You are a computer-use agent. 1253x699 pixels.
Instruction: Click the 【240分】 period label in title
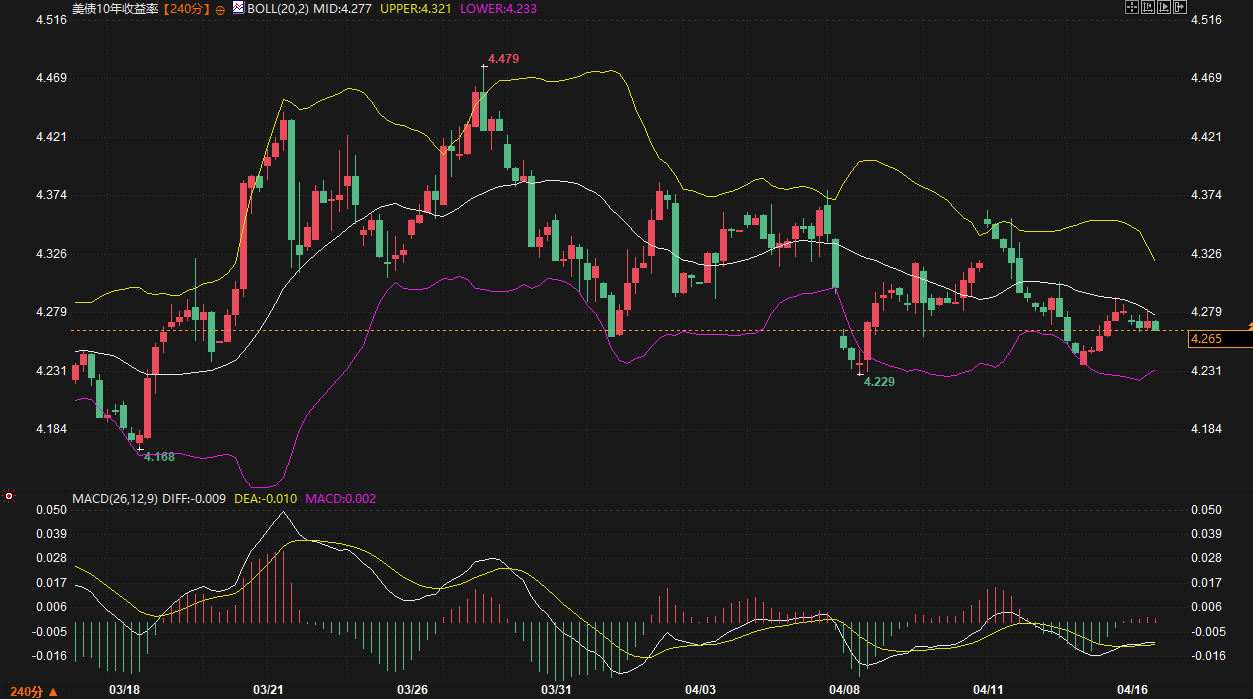click(x=185, y=8)
